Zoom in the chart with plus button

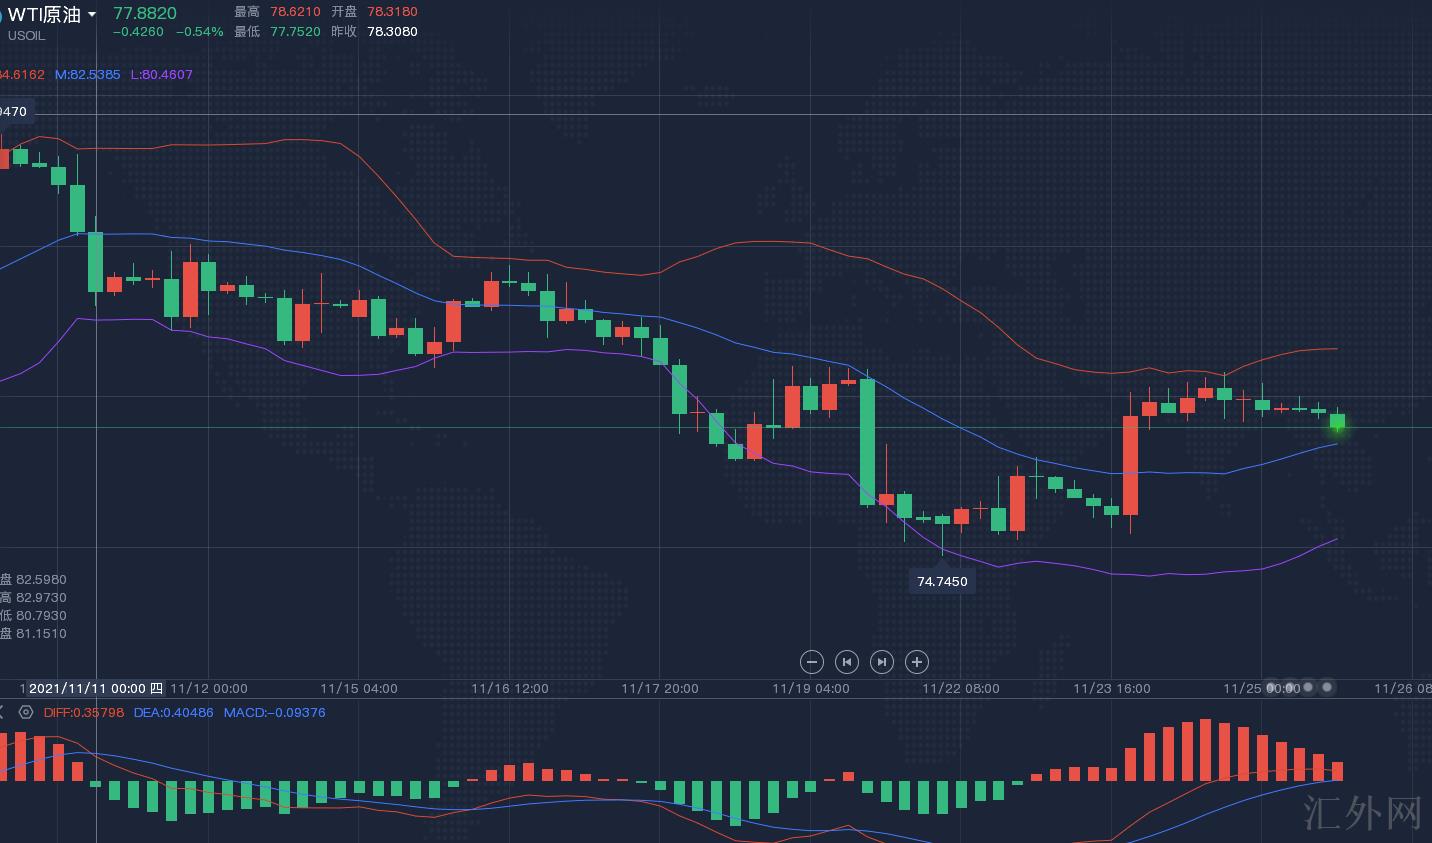coord(917,662)
